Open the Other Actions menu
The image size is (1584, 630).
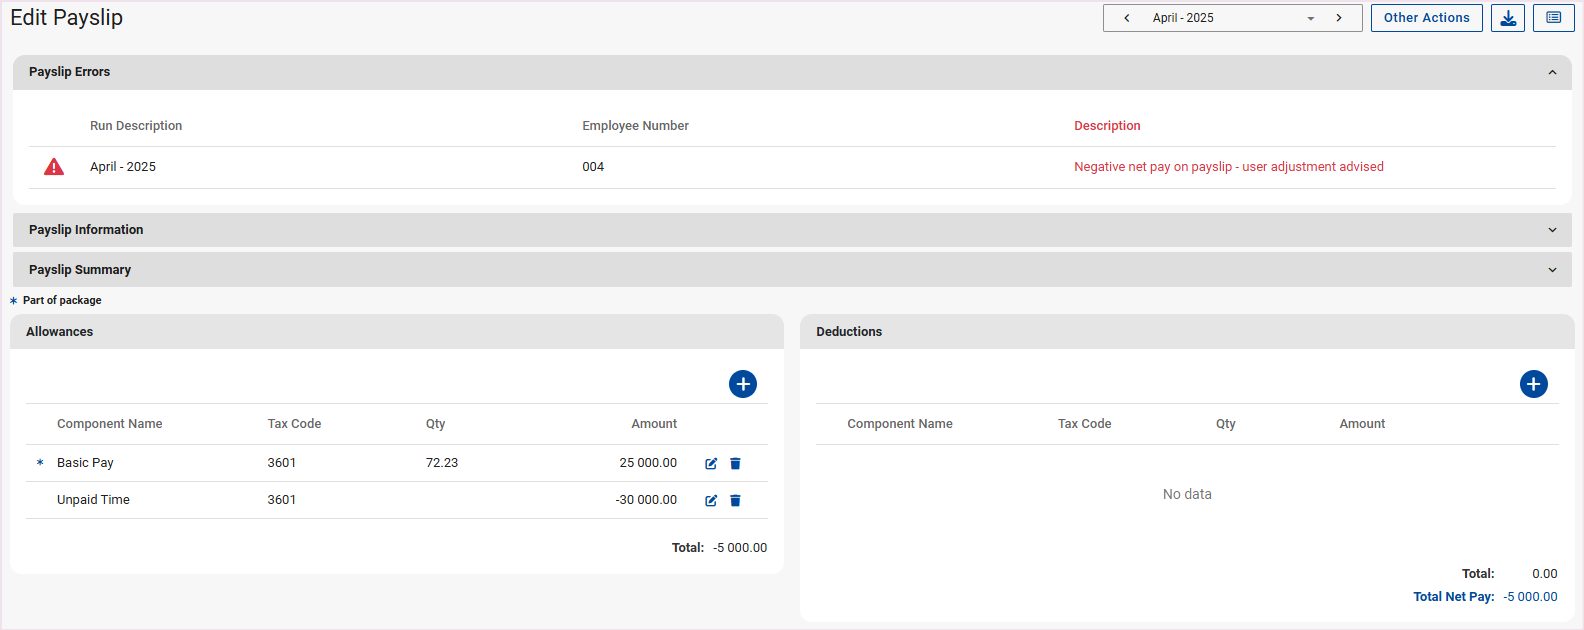(x=1426, y=18)
